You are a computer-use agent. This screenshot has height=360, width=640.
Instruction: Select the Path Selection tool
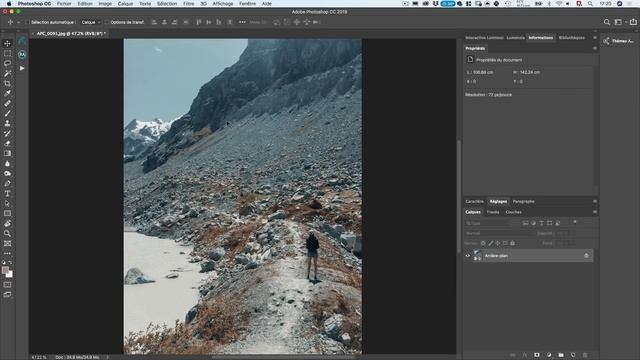7,203
